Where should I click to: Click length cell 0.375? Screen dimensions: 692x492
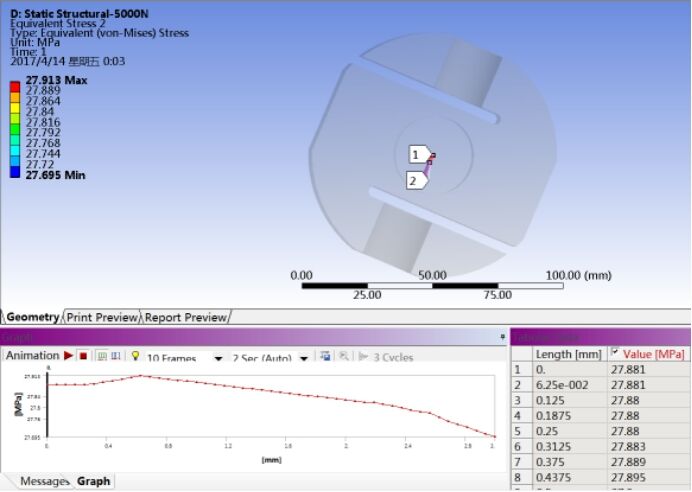(x=570, y=462)
